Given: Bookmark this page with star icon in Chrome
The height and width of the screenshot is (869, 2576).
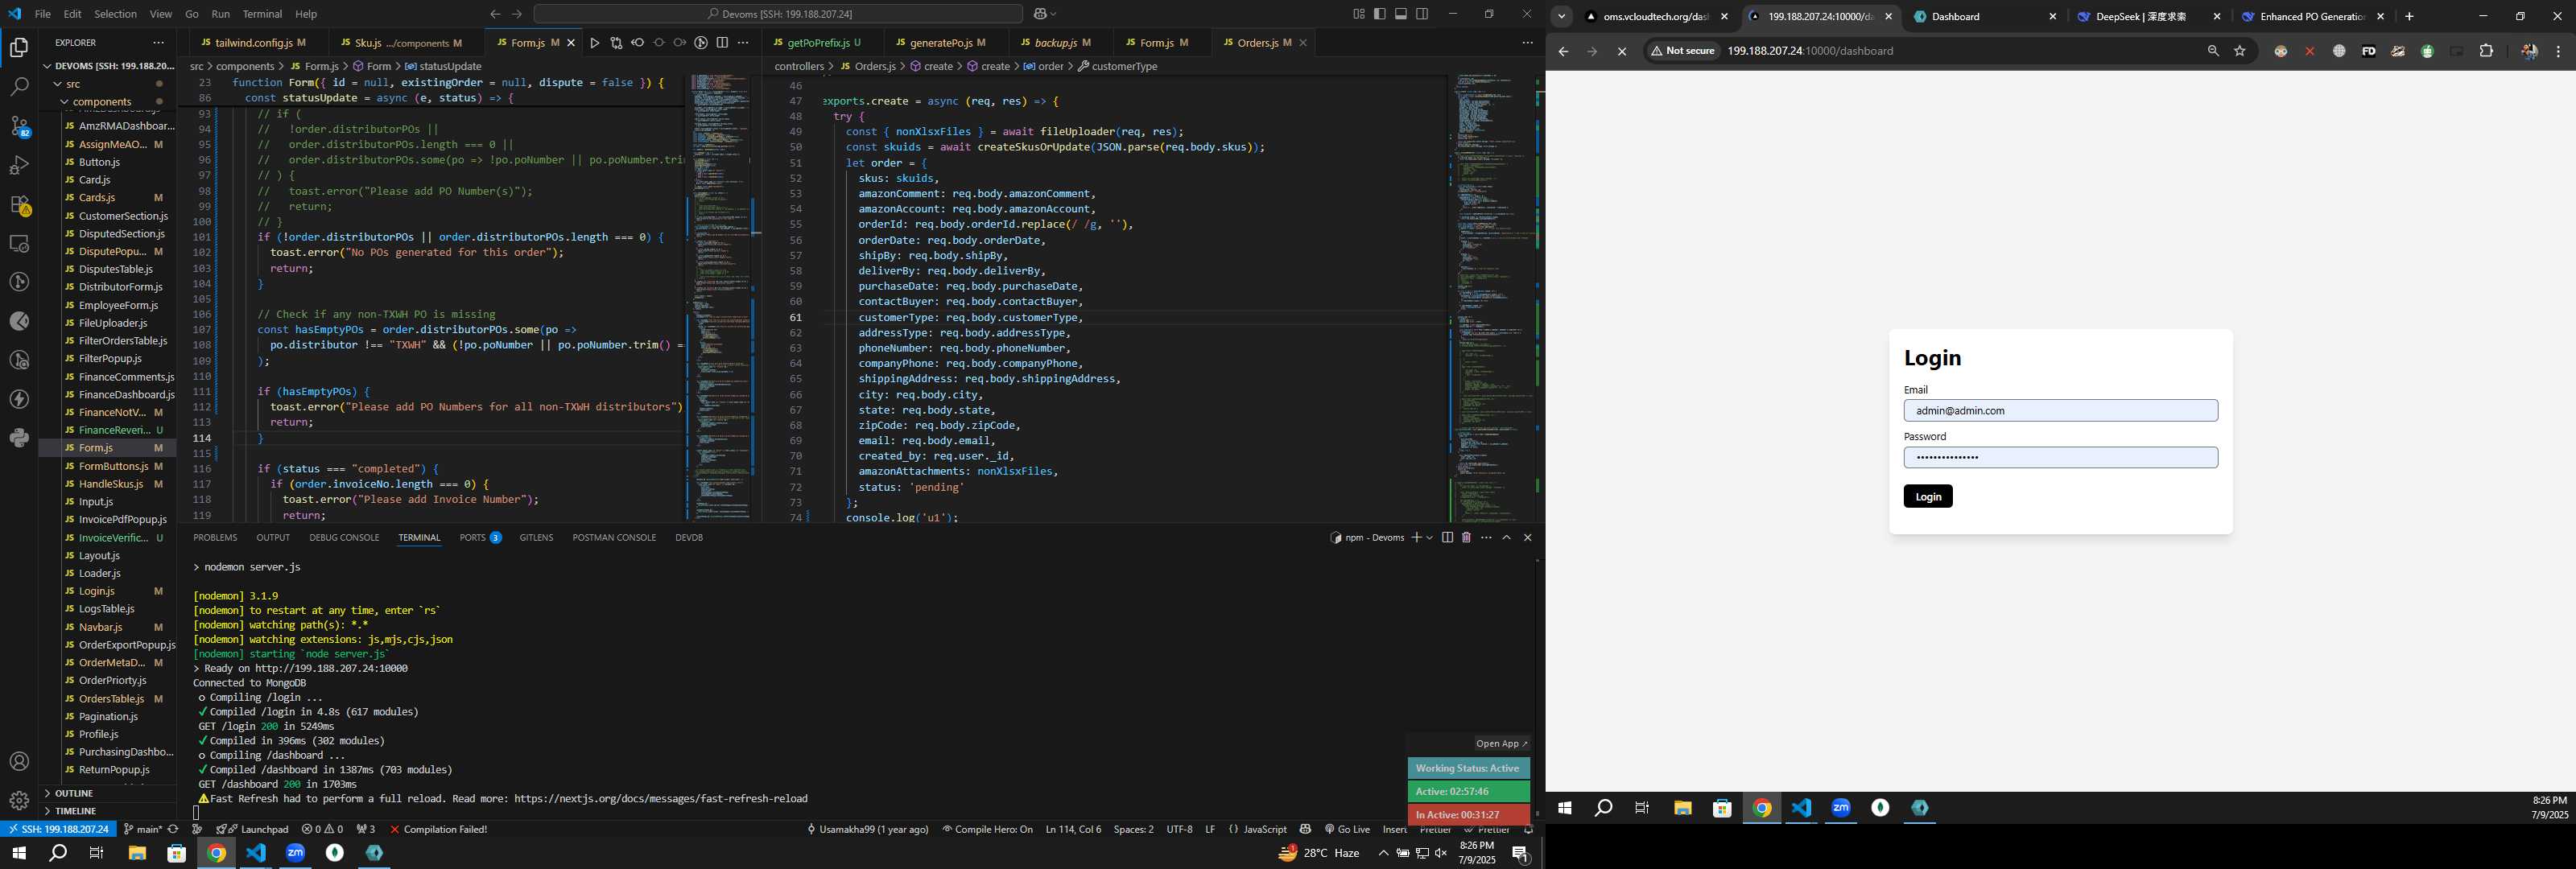Looking at the screenshot, I should tap(2240, 51).
